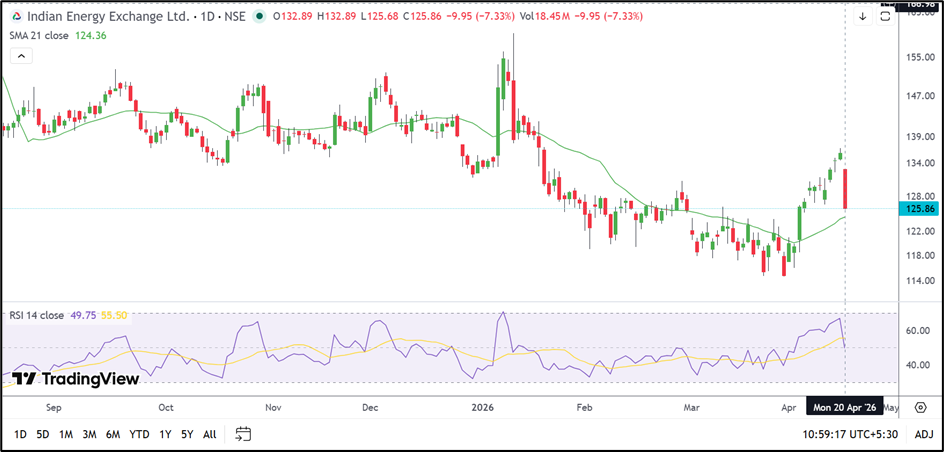
Task: Select the YTD time range
Action: point(140,434)
